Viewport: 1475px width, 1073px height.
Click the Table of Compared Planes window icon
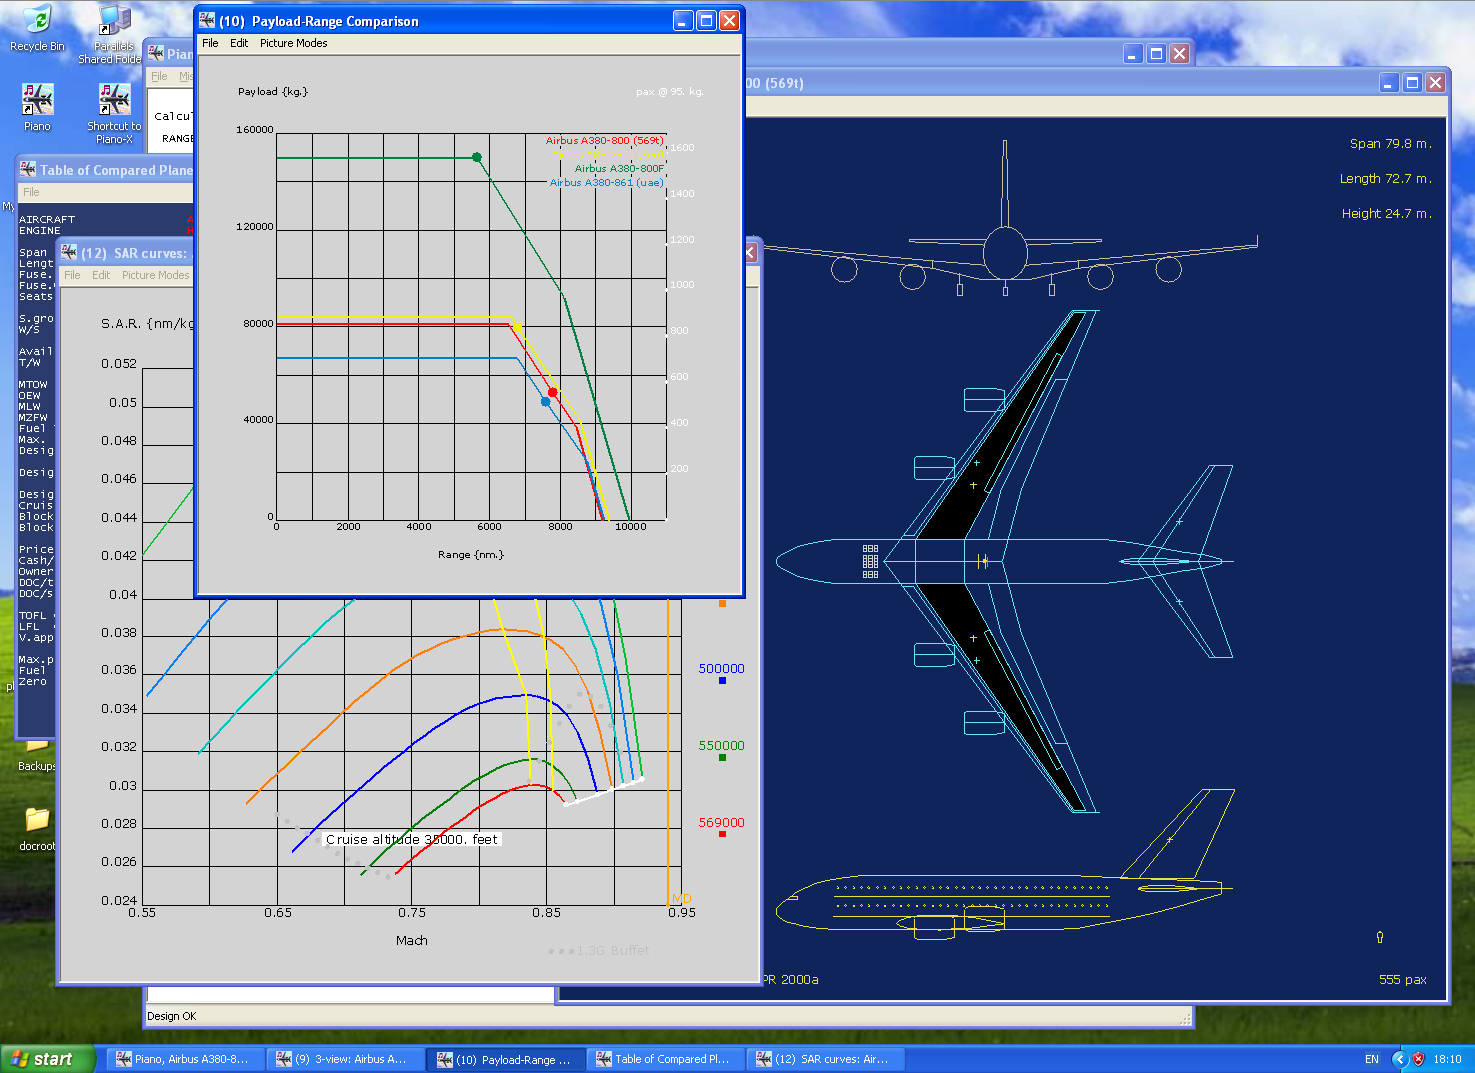point(28,170)
